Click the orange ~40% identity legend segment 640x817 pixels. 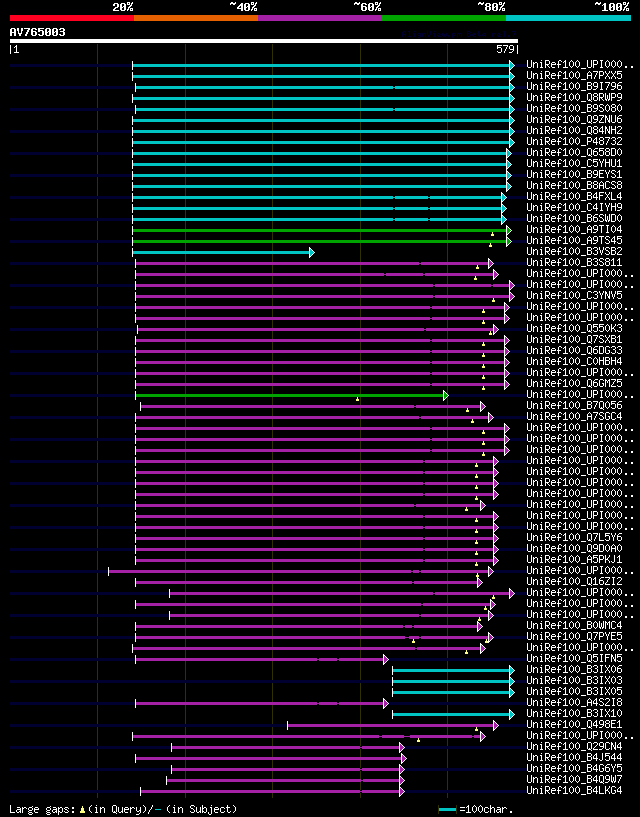pyautogui.click(x=196, y=18)
